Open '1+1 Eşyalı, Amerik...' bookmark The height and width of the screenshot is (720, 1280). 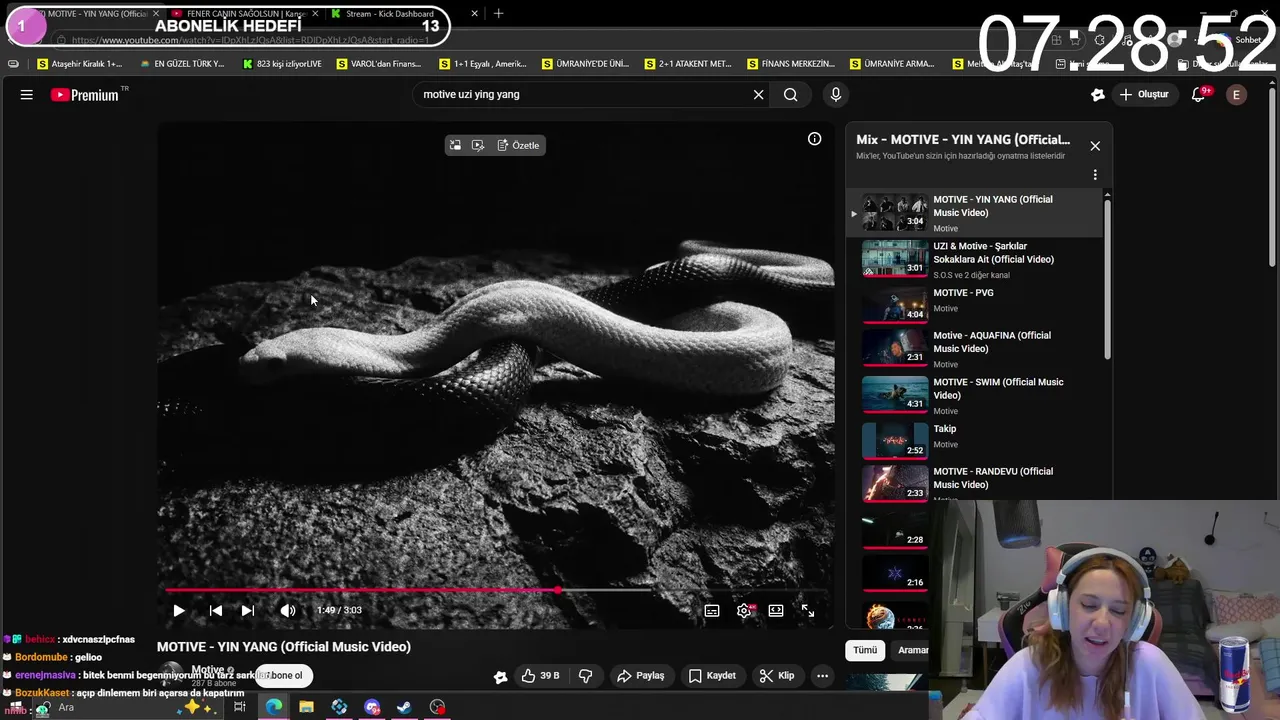point(482,64)
